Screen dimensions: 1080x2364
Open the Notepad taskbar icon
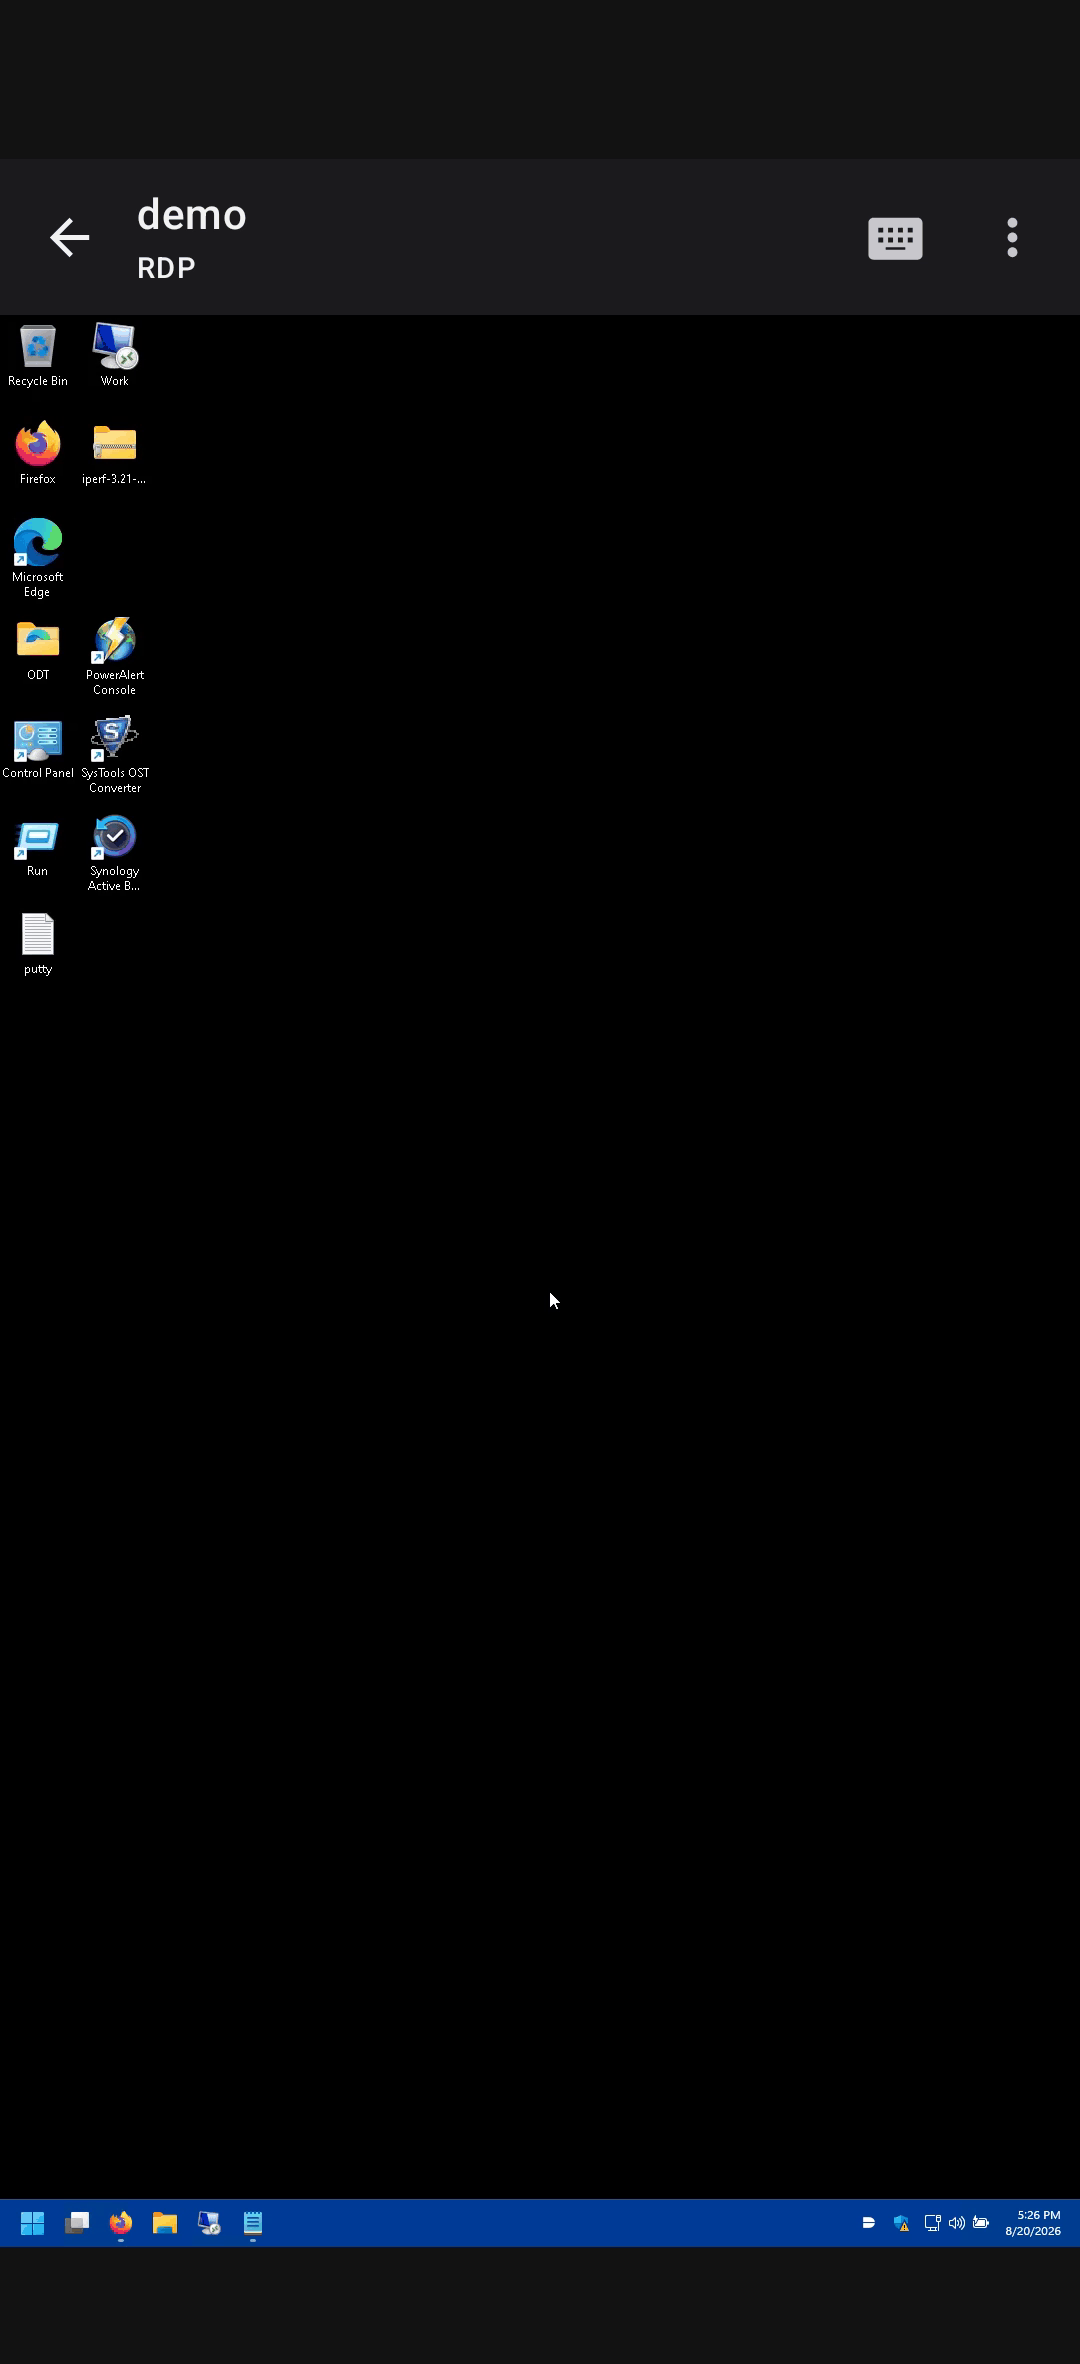[253, 2223]
